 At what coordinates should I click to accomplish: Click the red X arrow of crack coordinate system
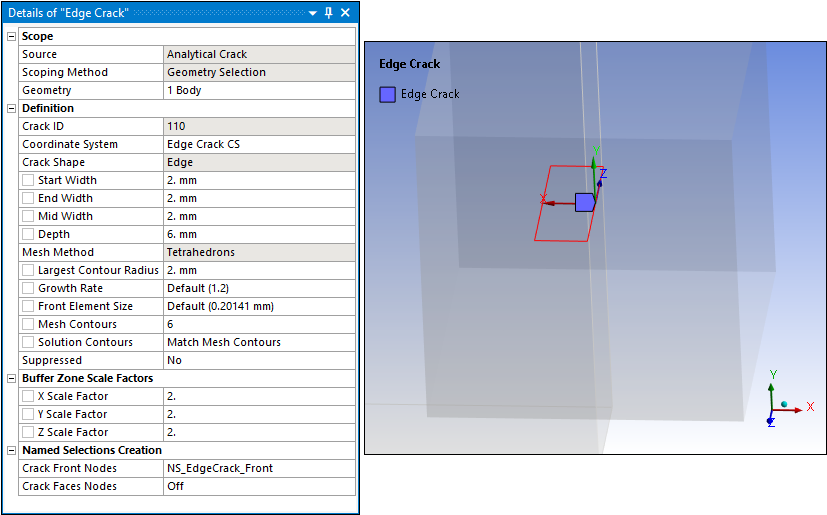pos(559,203)
